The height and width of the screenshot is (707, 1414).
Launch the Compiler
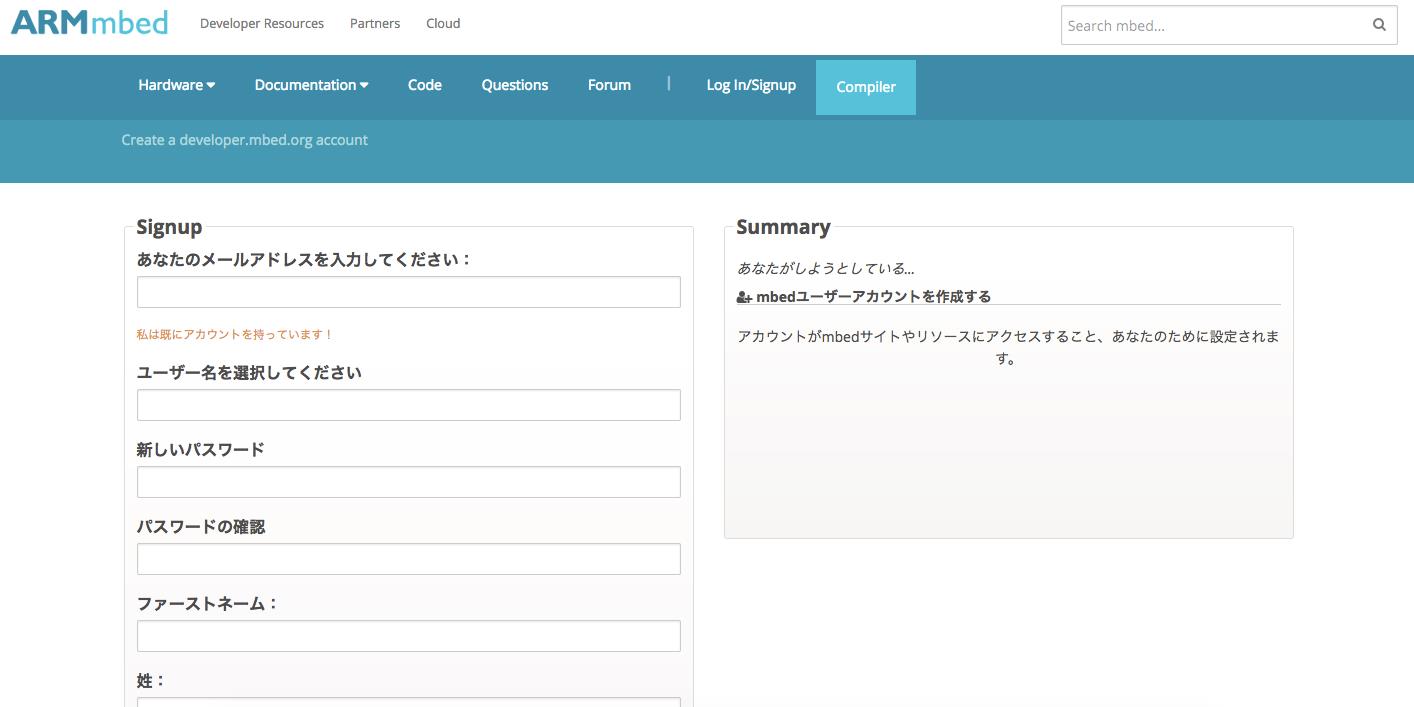pos(866,87)
